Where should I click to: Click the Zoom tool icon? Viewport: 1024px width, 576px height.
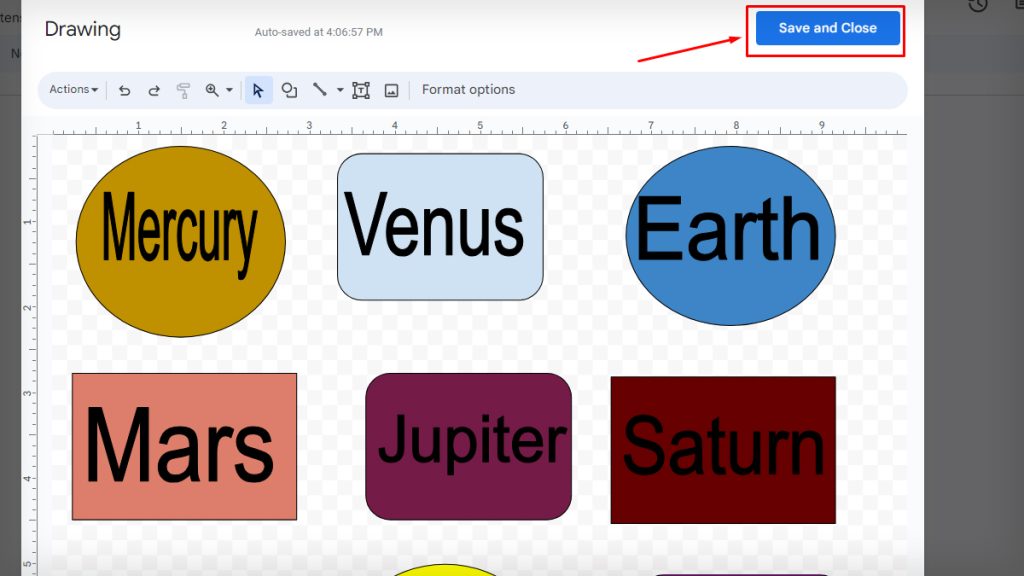tap(212, 90)
